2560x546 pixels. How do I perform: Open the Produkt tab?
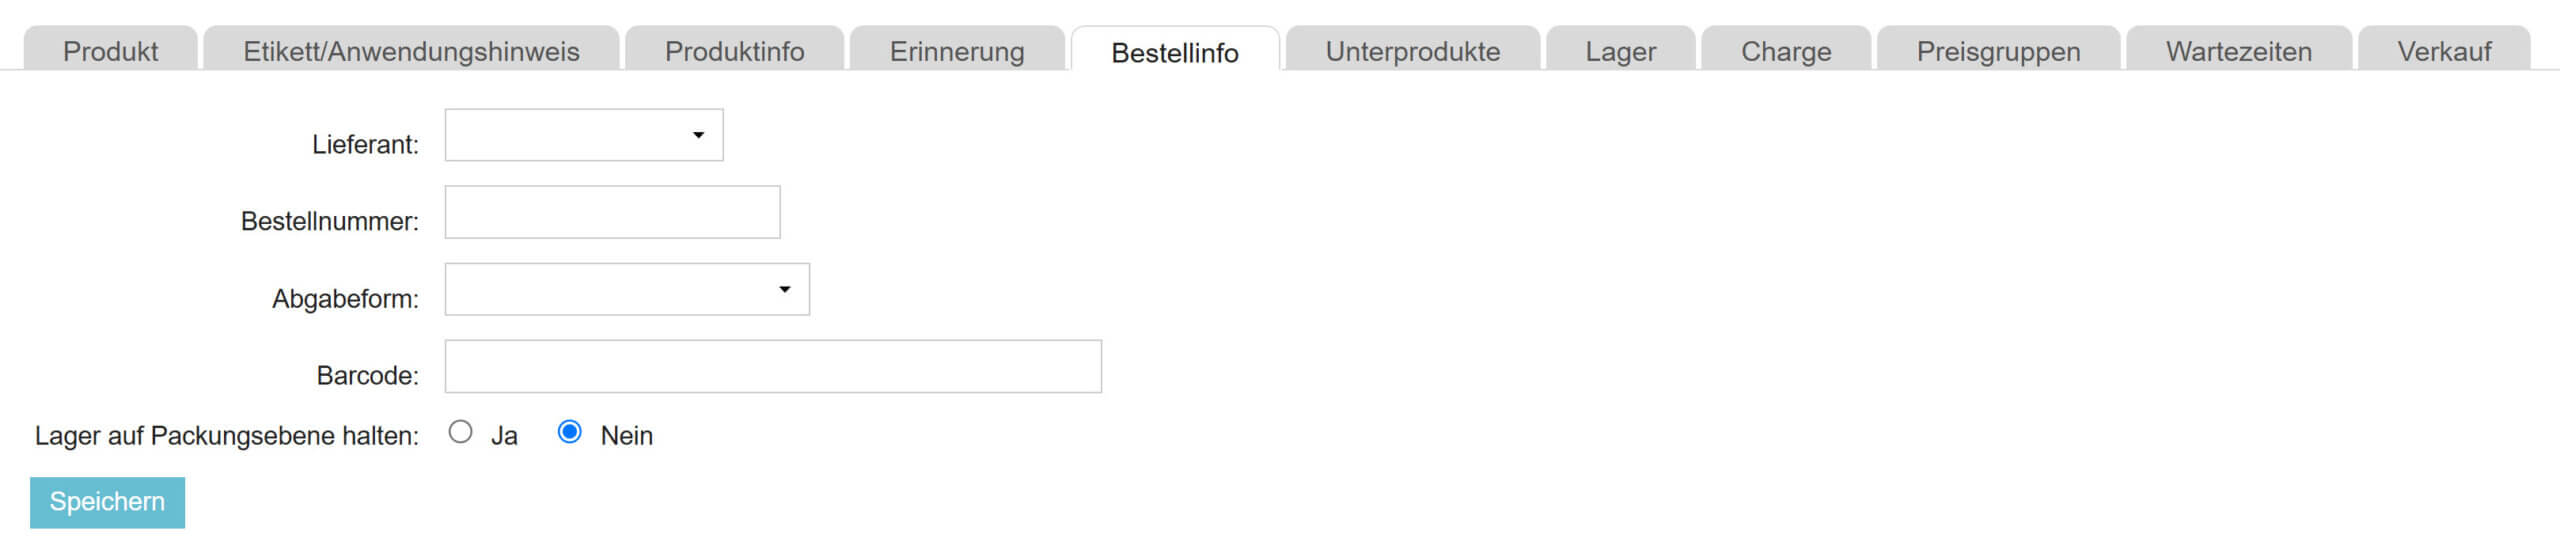pyautogui.click(x=110, y=51)
